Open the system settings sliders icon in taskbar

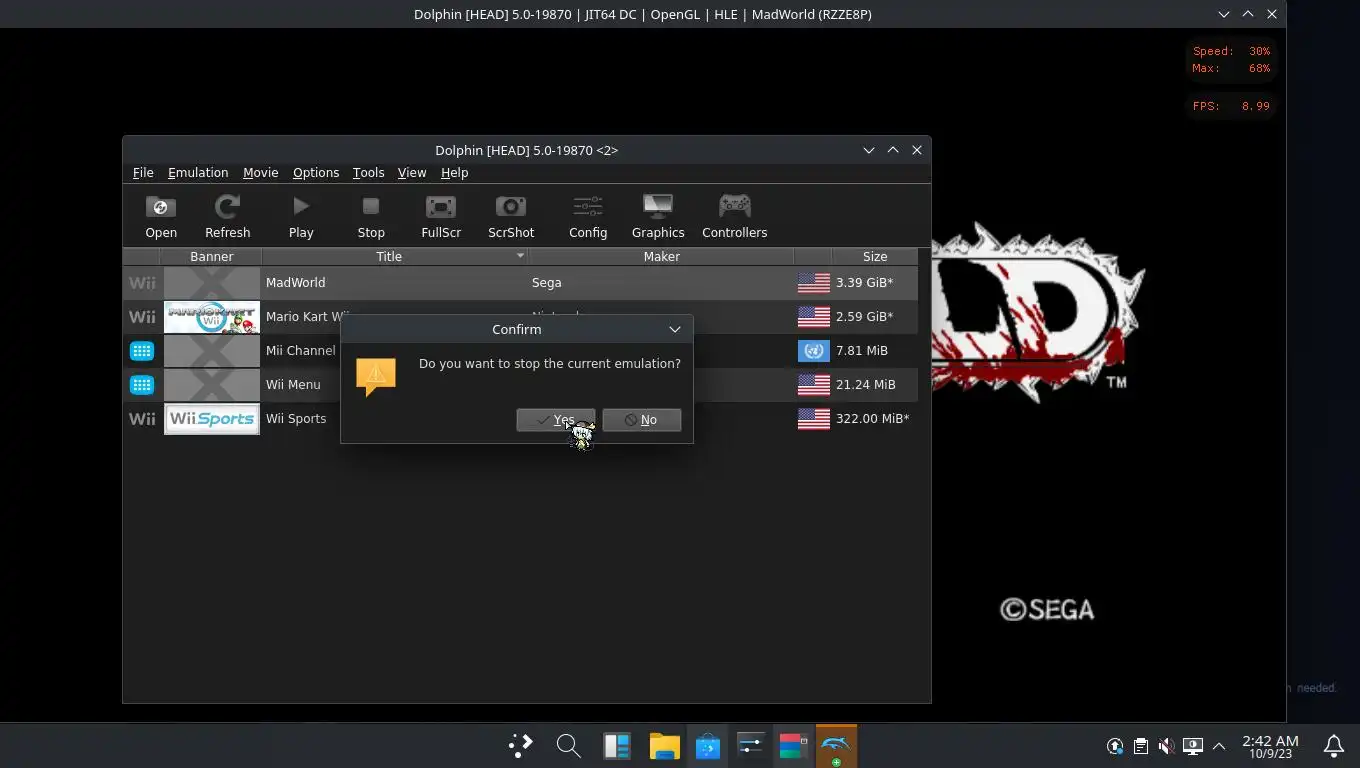pos(750,746)
